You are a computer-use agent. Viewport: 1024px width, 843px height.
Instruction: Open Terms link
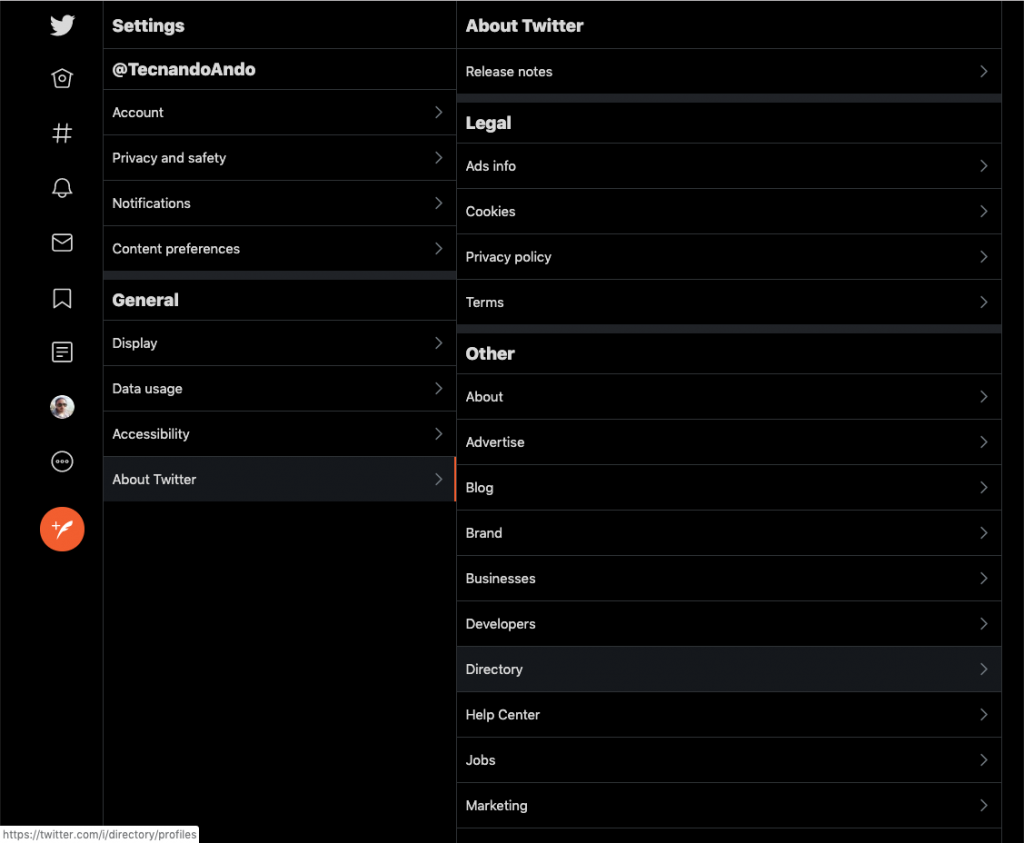[729, 302]
